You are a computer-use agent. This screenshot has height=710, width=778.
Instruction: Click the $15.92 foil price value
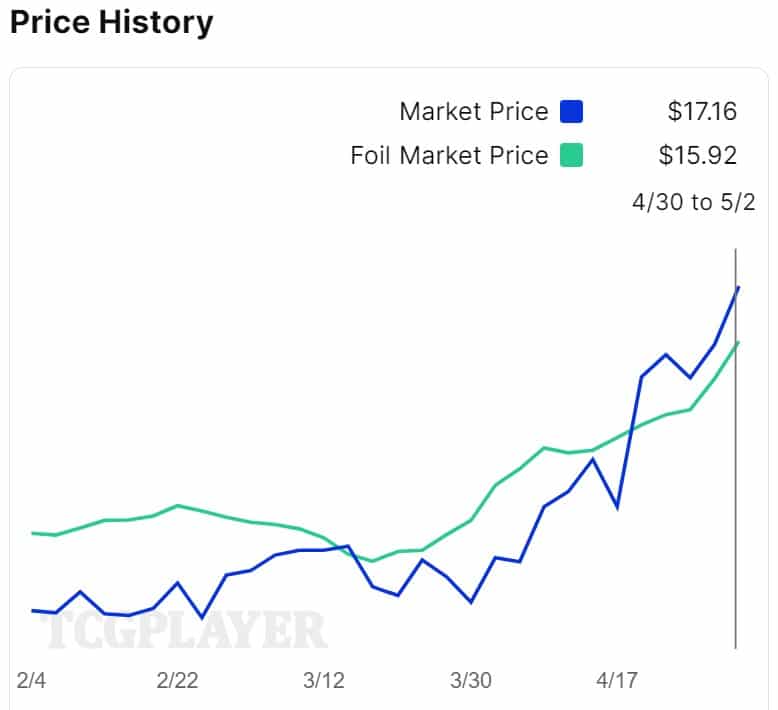click(698, 156)
